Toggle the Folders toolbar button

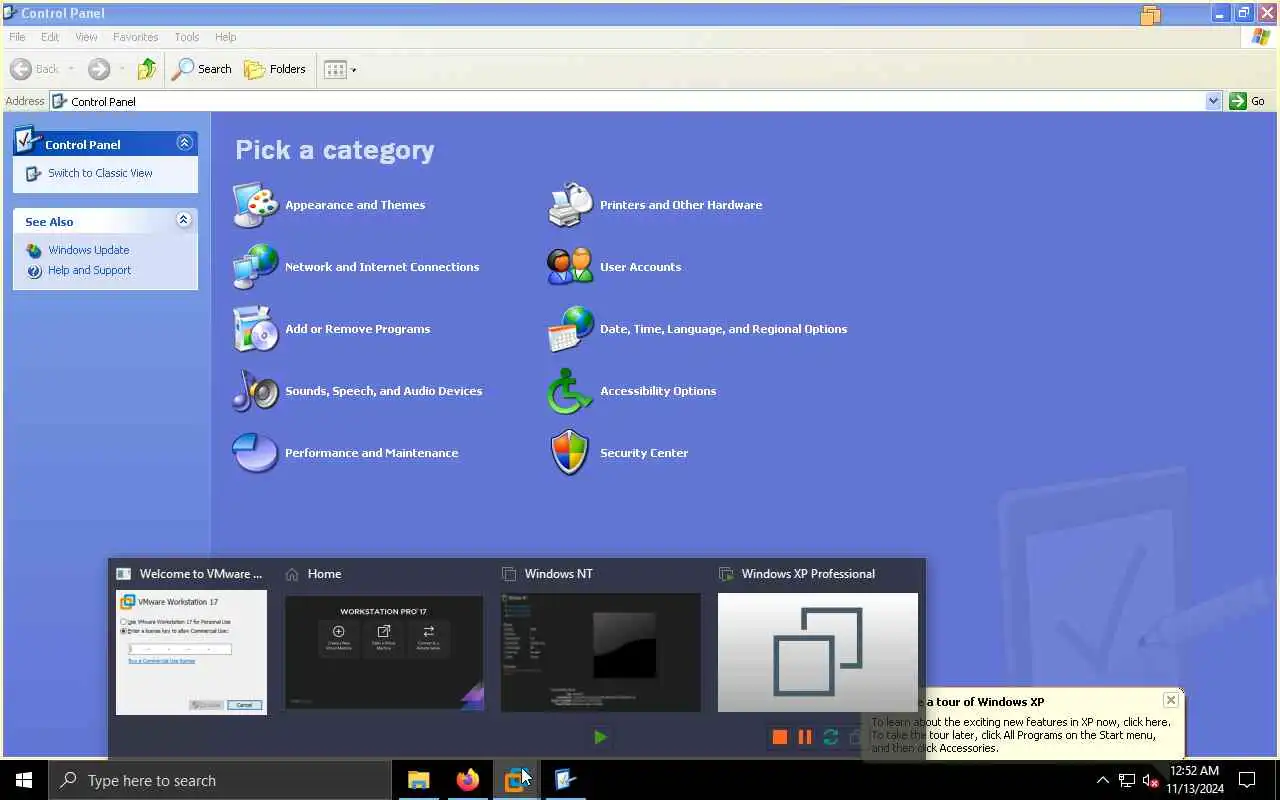pyautogui.click(x=276, y=69)
